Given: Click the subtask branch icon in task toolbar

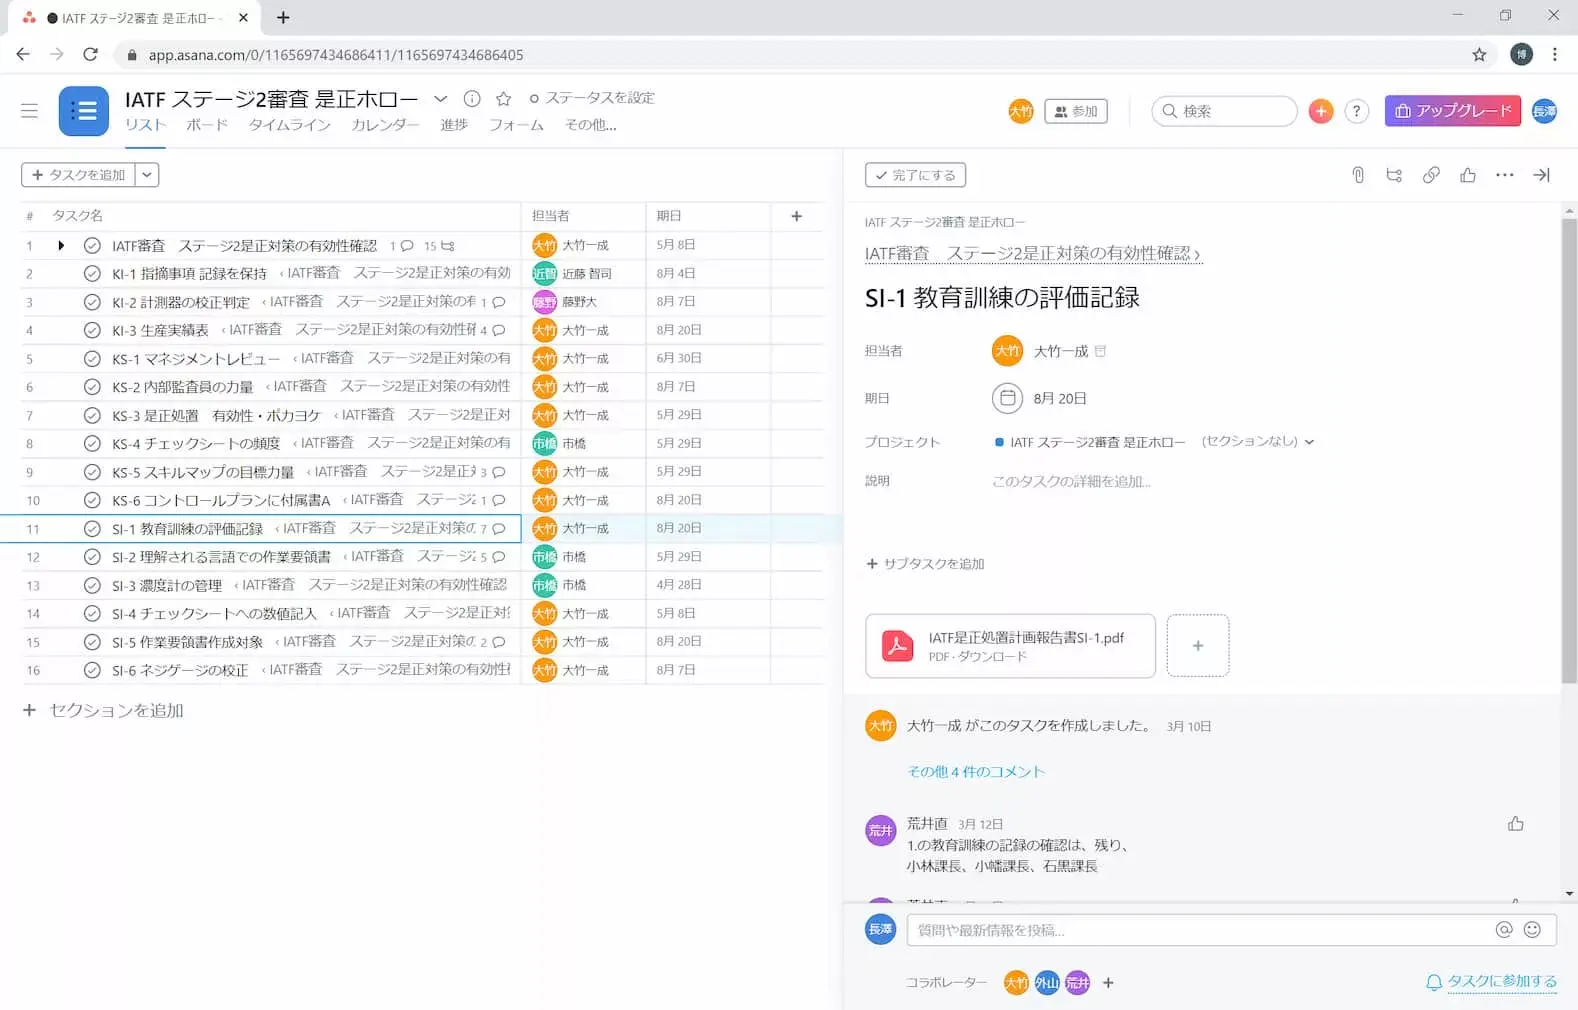Looking at the screenshot, I should pos(1394,175).
